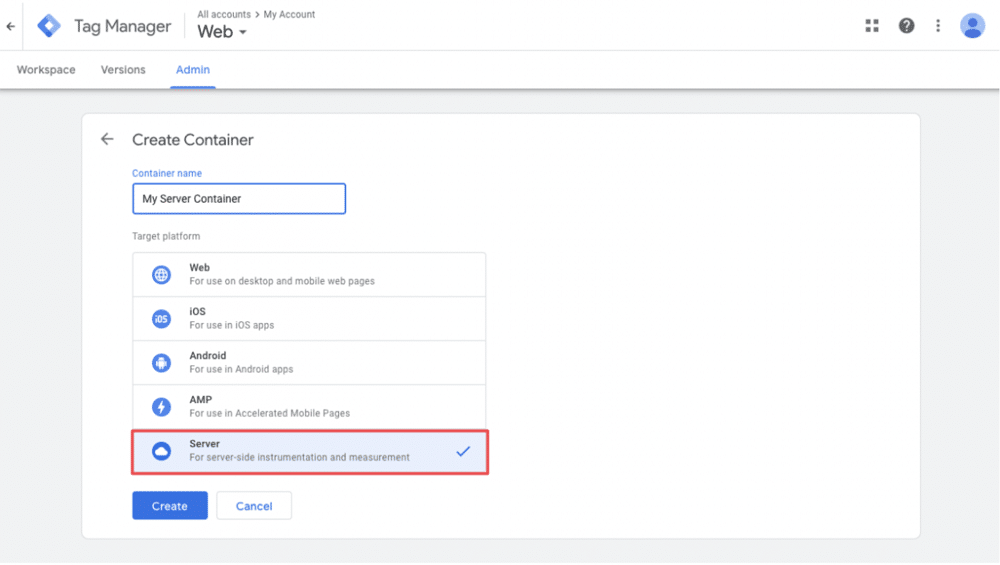Click 'For use in Android apps' description

pyautogui.click(x=241, y=369)
